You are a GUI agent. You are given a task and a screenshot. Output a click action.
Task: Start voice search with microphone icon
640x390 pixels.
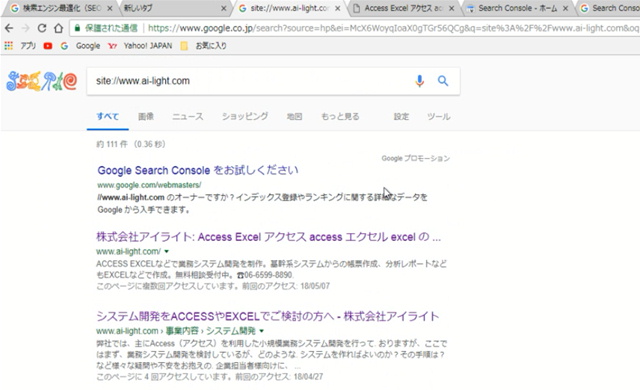(419, 81)
